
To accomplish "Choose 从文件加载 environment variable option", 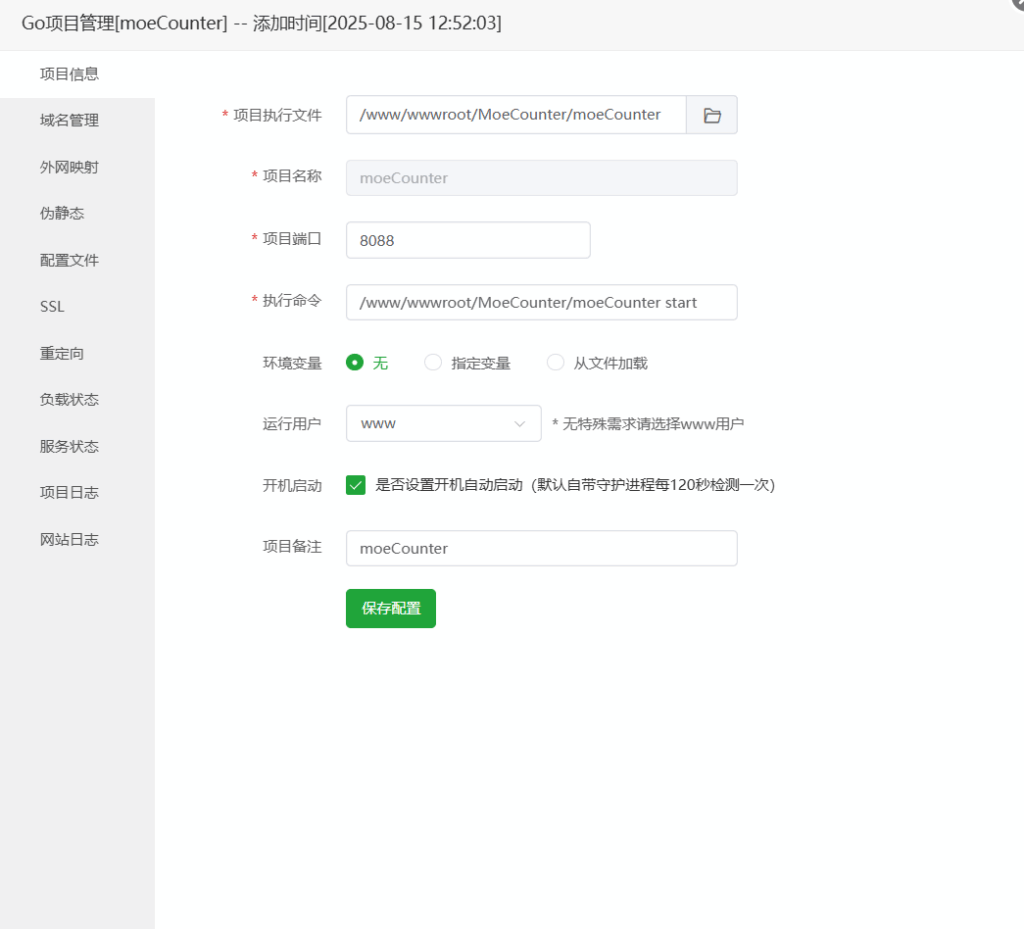I will 556,363.
